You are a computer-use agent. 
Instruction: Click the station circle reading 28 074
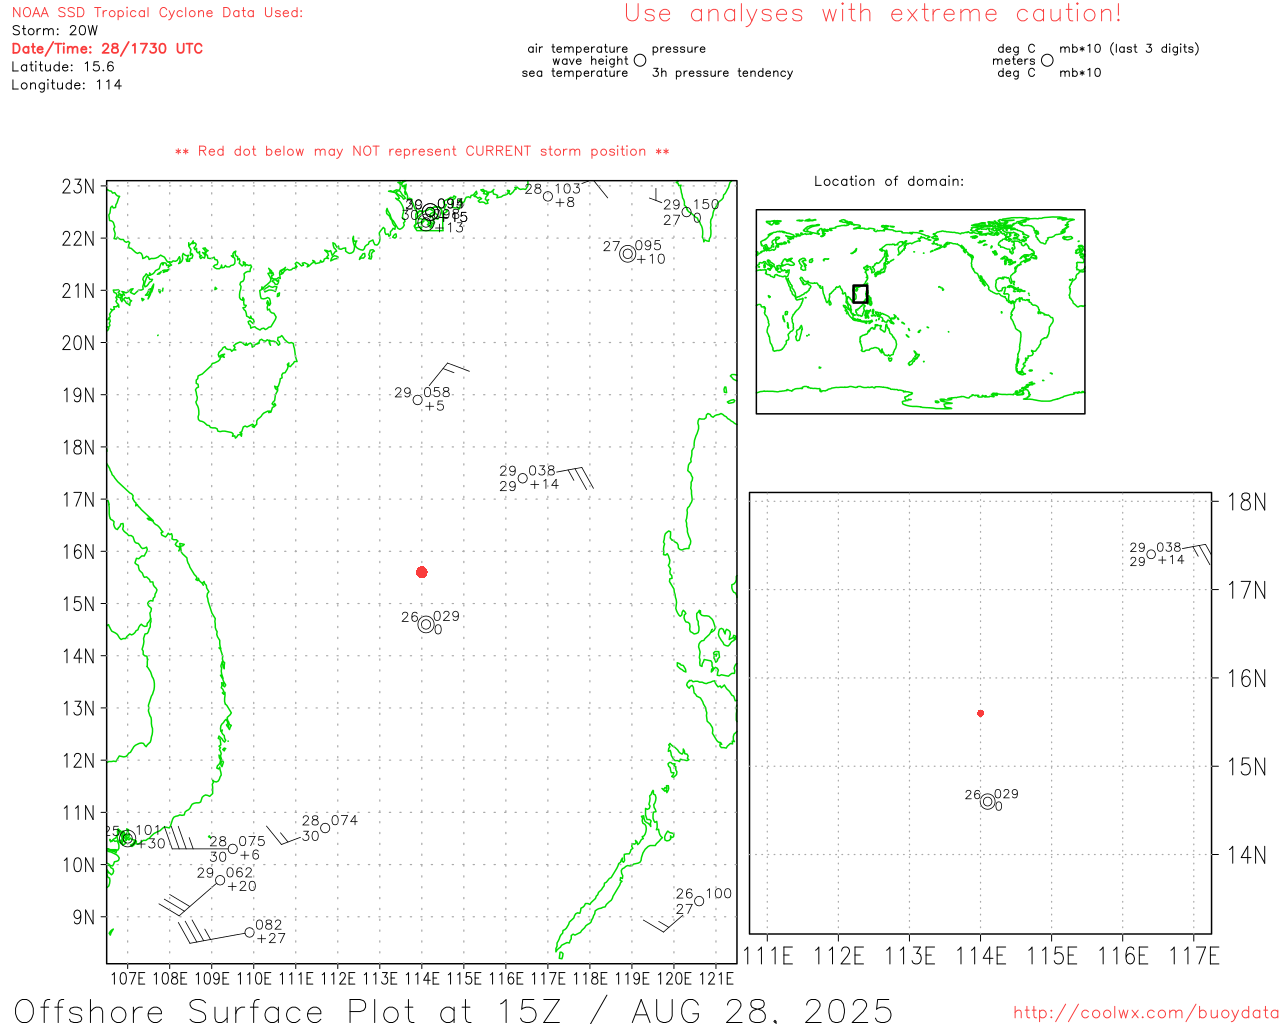[325, 828]
